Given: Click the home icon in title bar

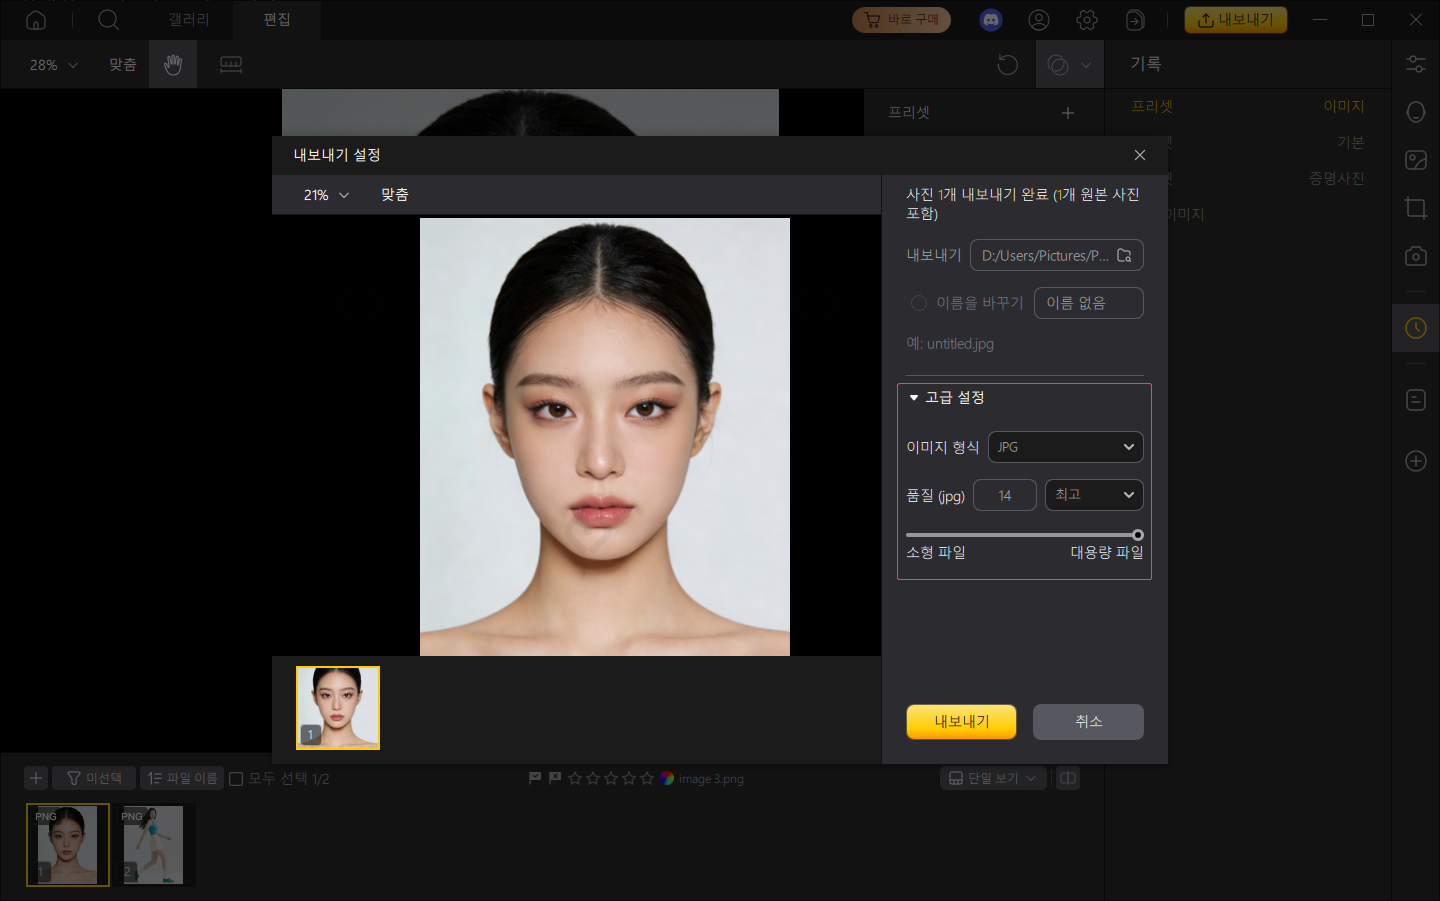Looking at the screenshot, I should pos(36,20).
